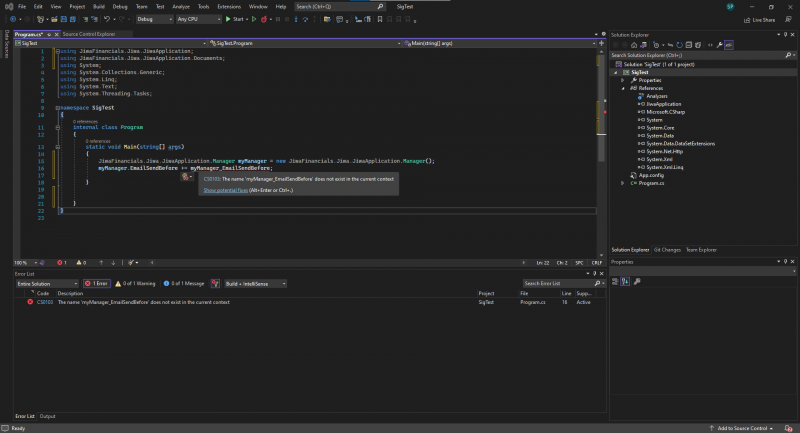Click the editor vertical scrollbar
This screenshot has height=433, width=800.
(601, 100)
